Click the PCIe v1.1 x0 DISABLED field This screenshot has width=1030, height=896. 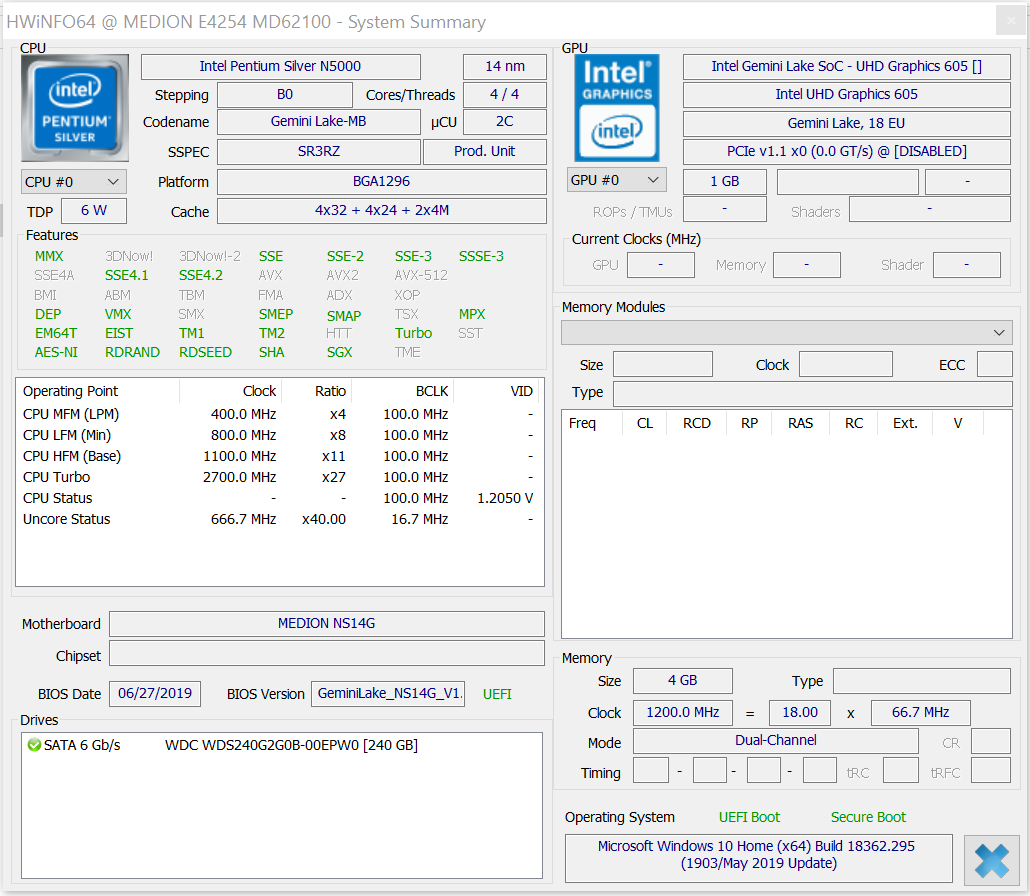pos(847,152)
